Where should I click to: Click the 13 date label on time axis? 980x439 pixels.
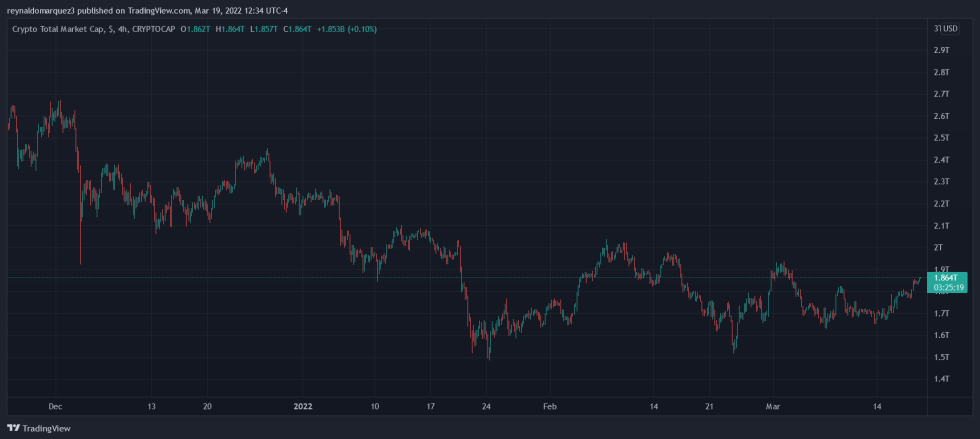coord(151,406)
